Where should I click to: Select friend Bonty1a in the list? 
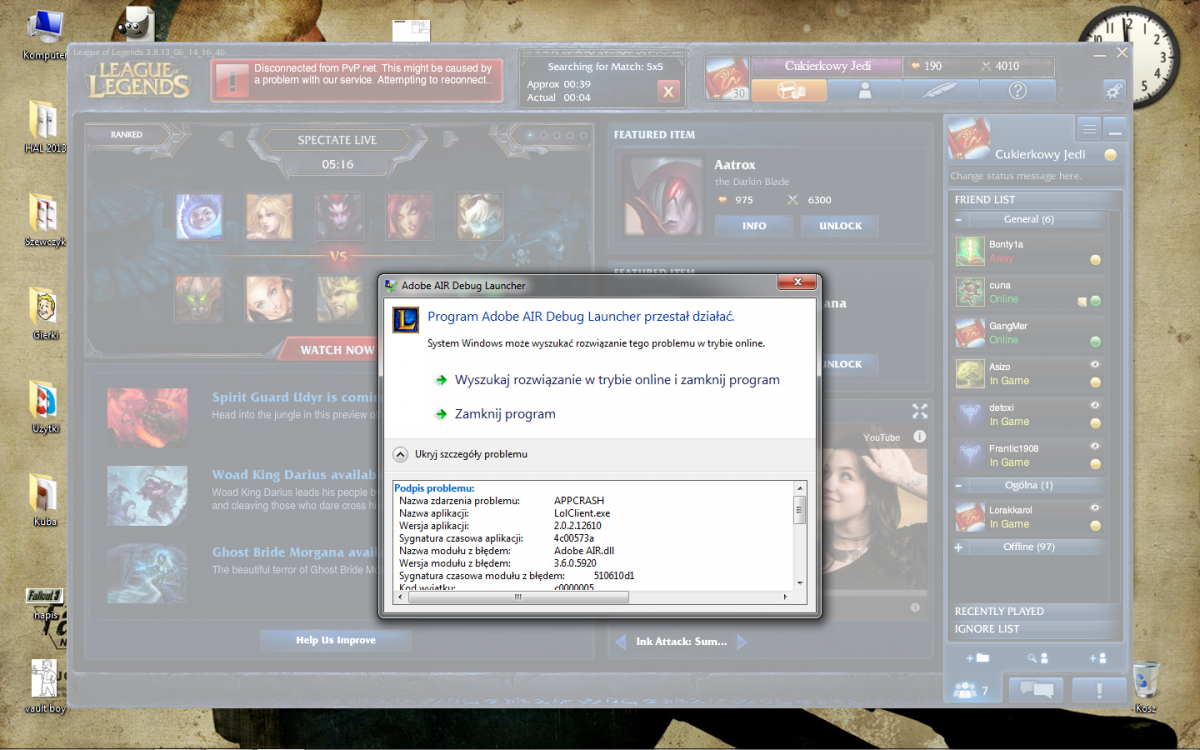coord(1029,251)
